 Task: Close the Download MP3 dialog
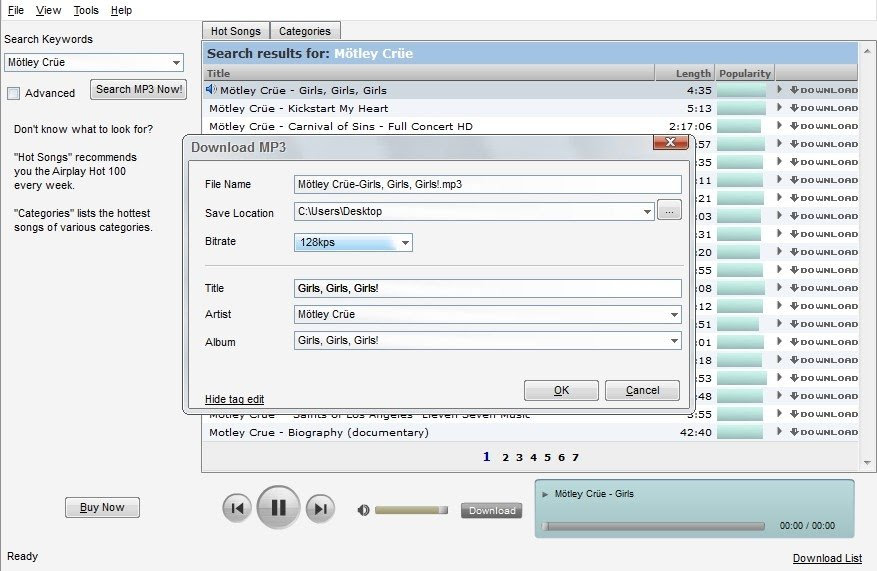pyautogui.click(x=670, y=142)
